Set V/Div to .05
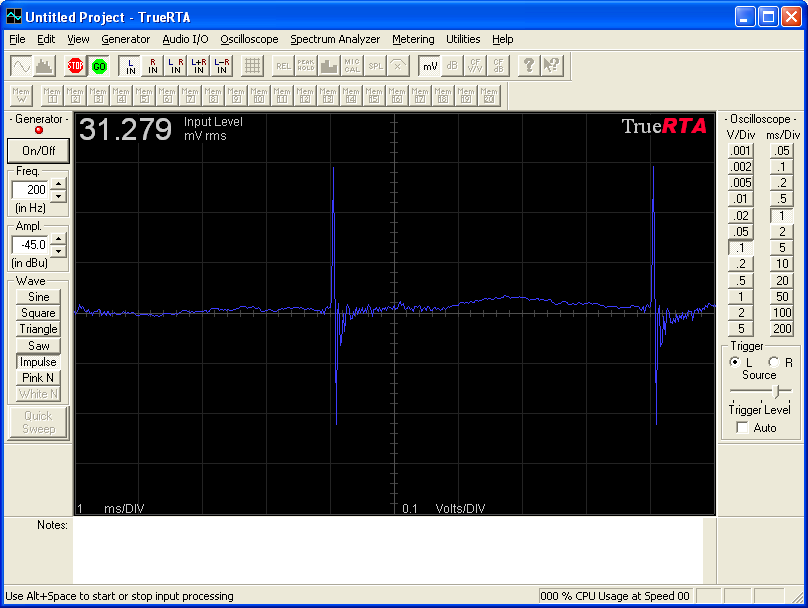Viewport: 808px width, 608px height. point(740,232)
